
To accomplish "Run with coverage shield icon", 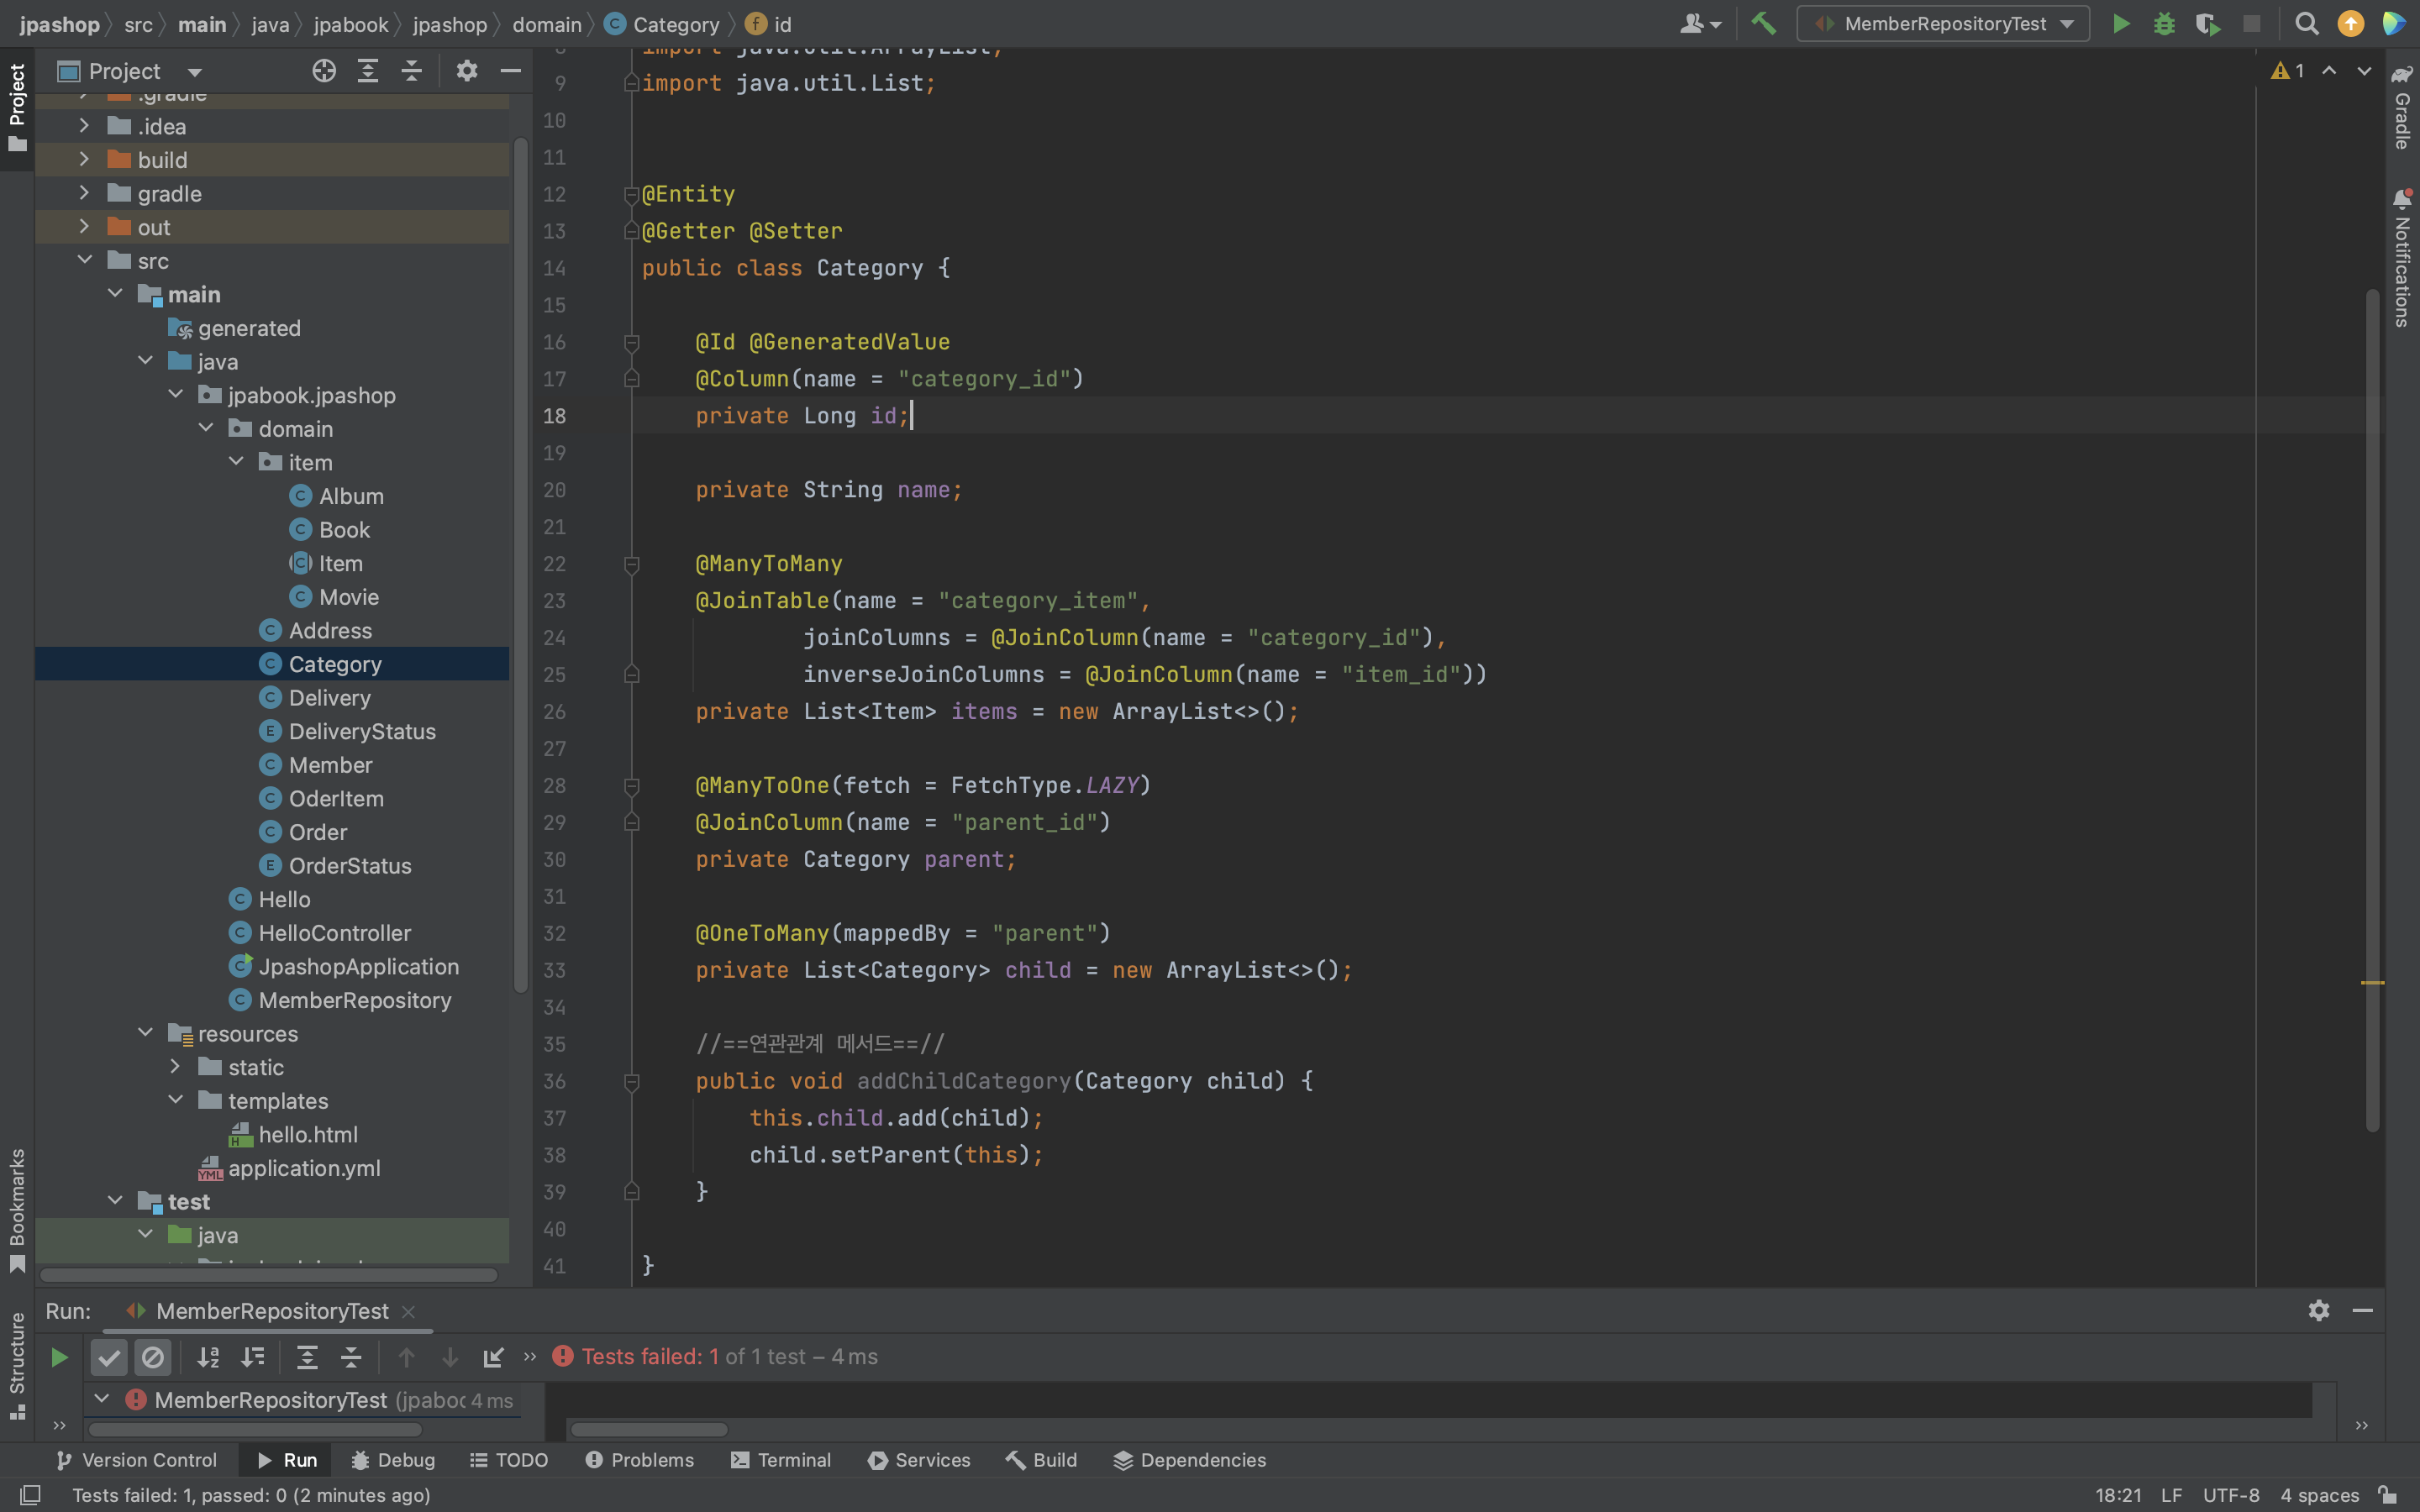I will coord(2207,24).
